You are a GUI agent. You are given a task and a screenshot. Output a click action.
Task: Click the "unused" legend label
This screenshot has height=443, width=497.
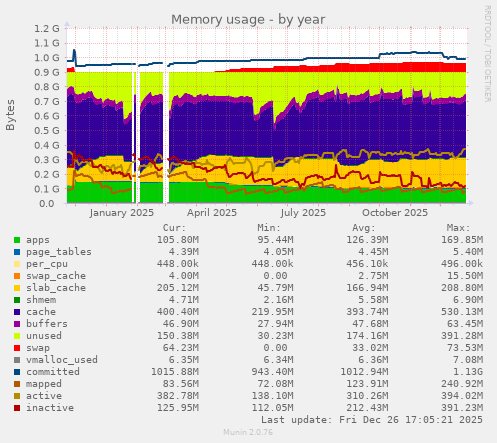pos(44,336)
